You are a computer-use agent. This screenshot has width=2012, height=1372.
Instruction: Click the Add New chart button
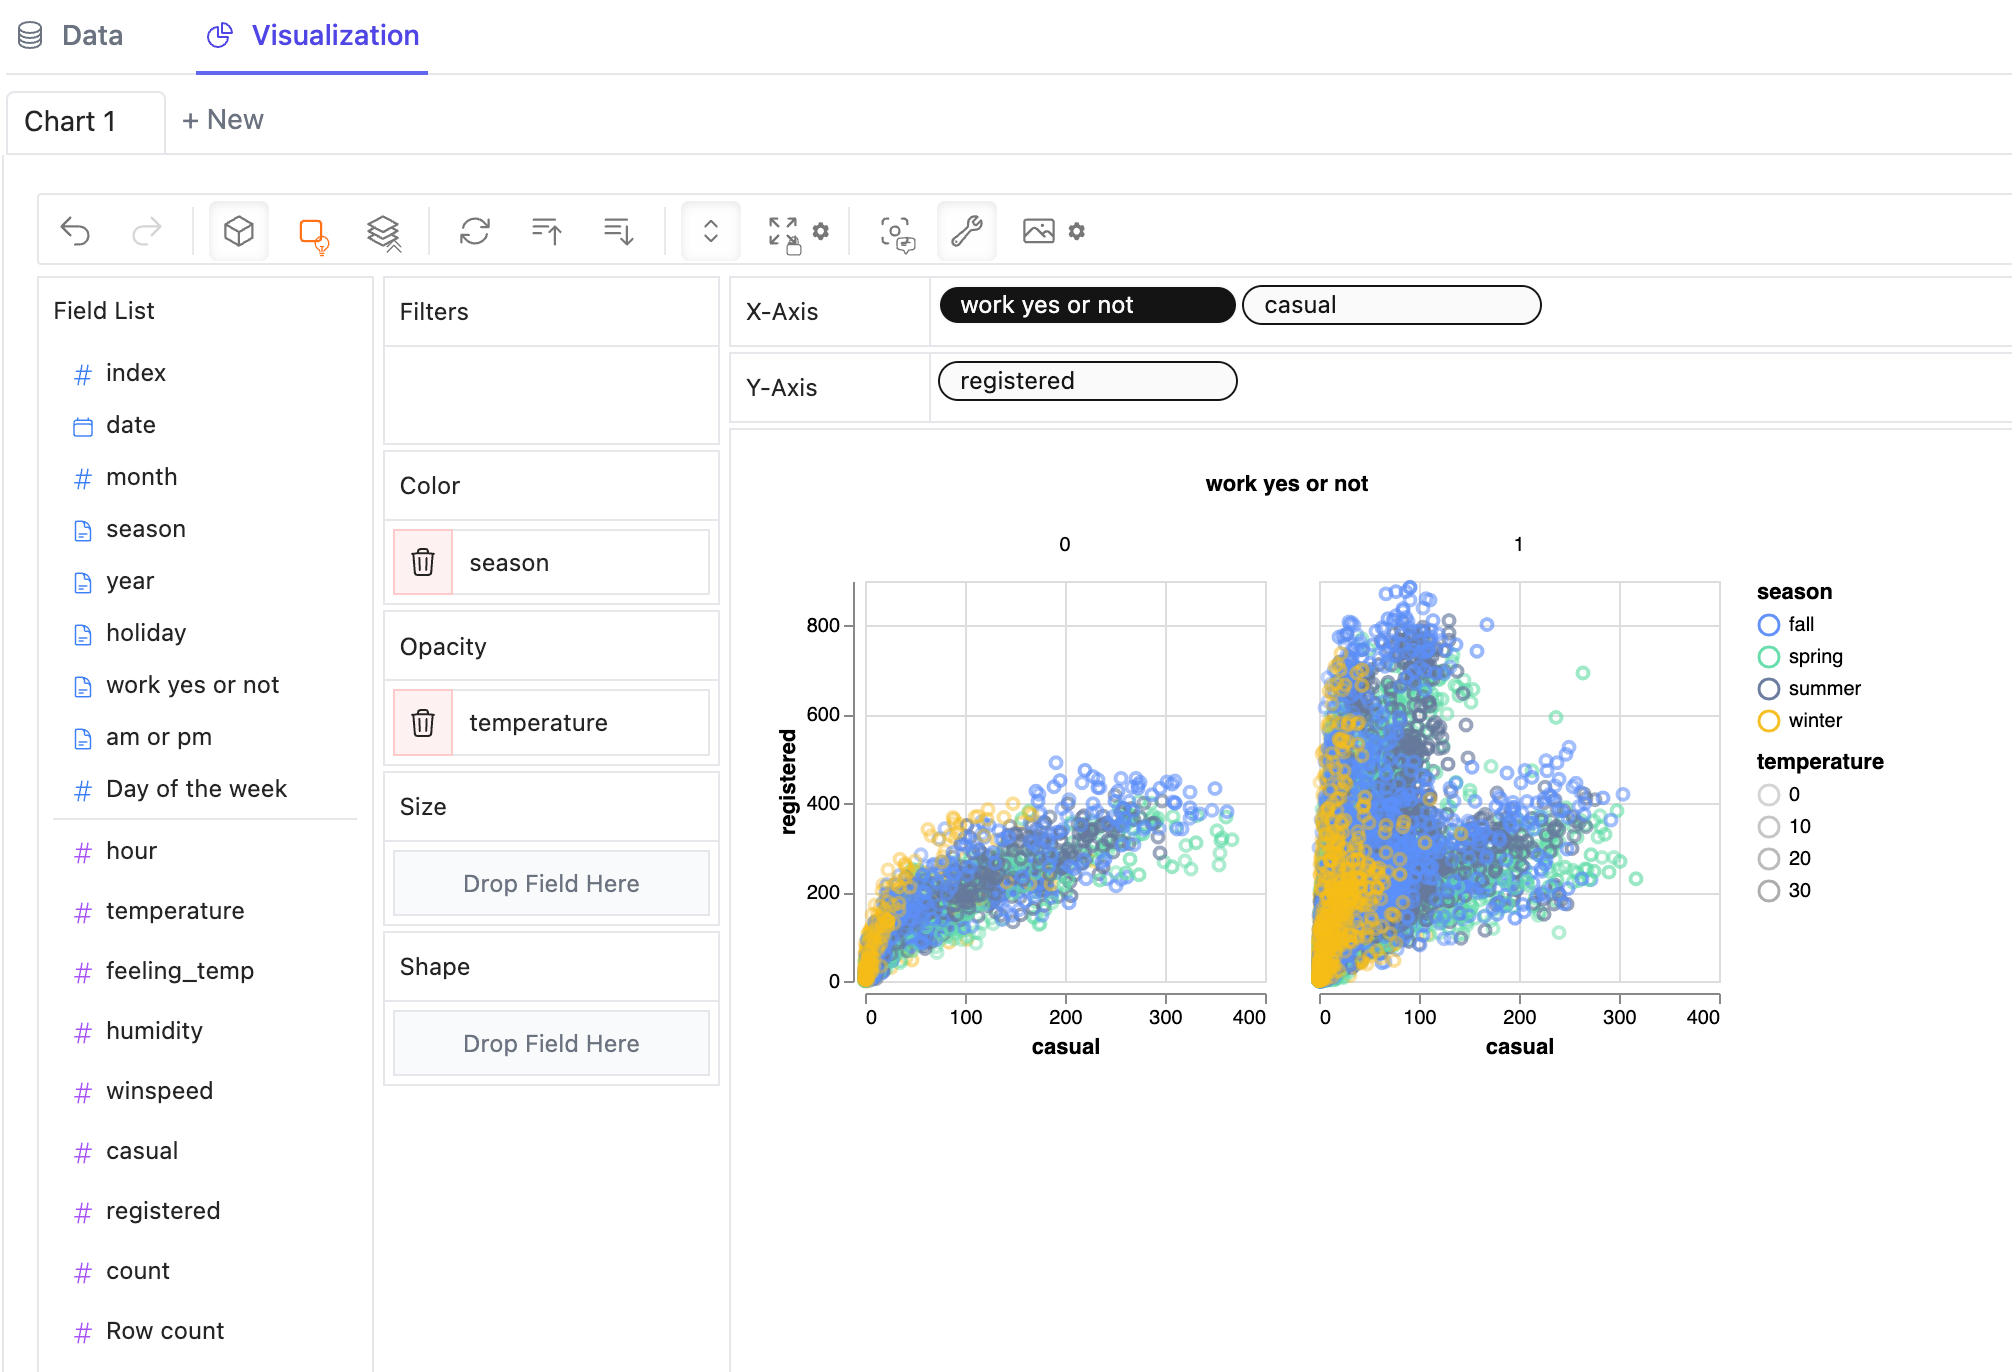pyautogui.click(x=223, y=119)
